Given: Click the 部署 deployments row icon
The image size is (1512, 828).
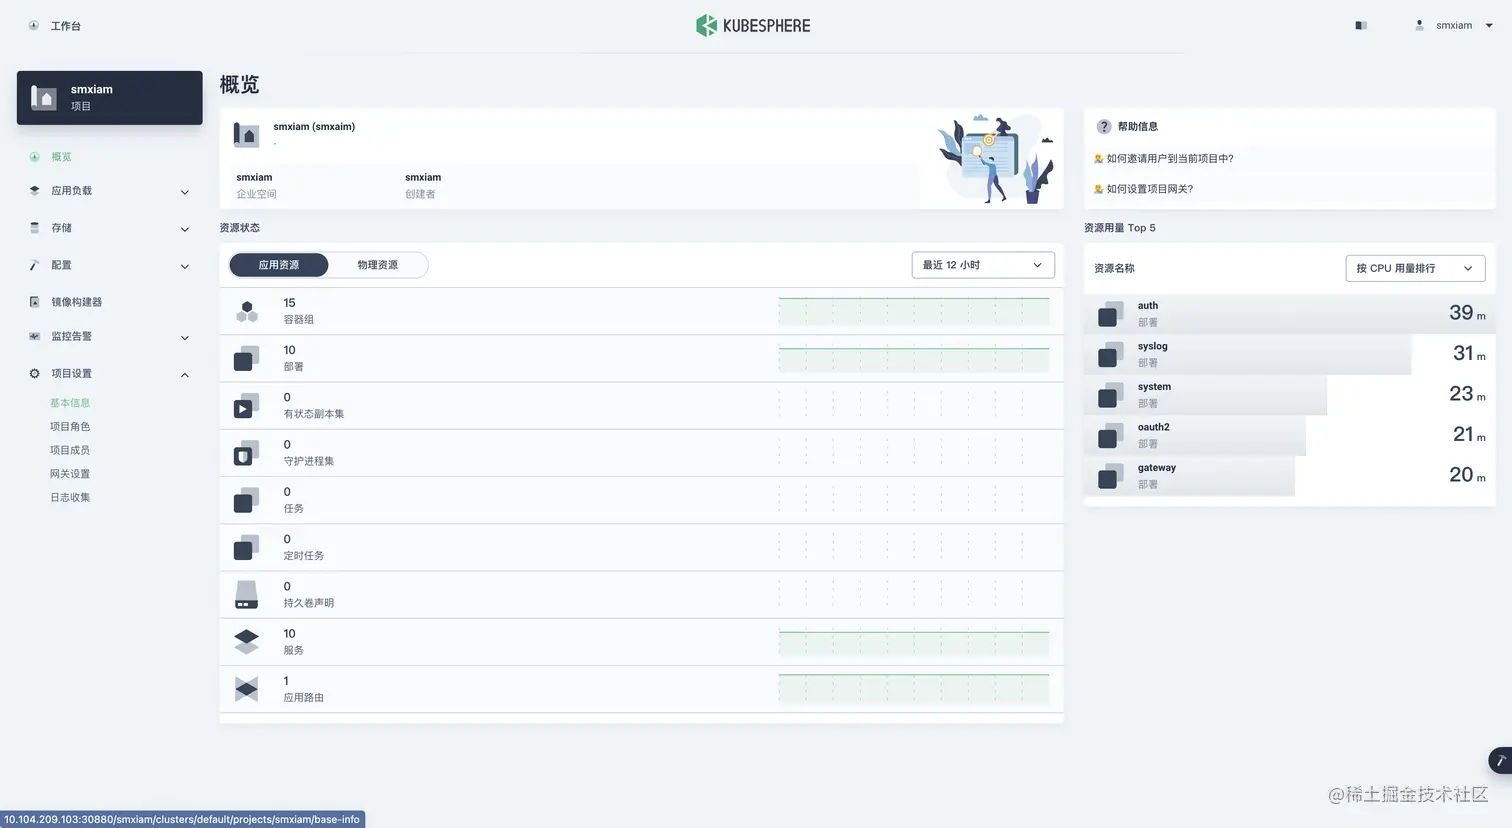Looking at the screenshot, I should [246, 358].
